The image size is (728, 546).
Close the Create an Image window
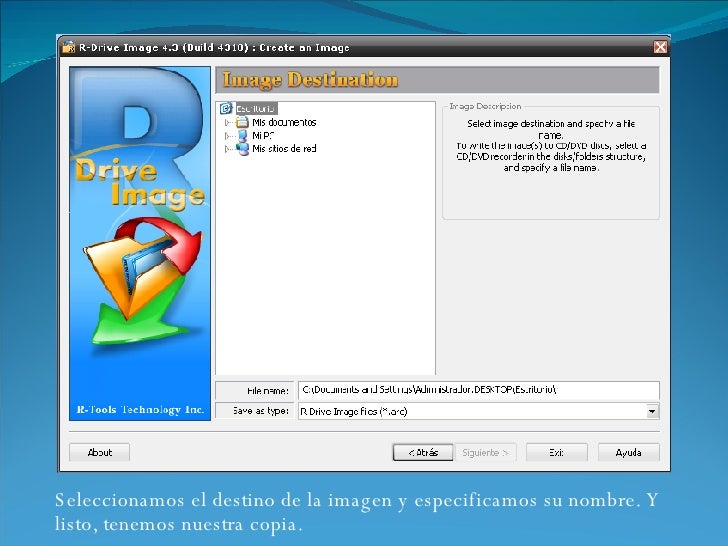tap(660, 47)
